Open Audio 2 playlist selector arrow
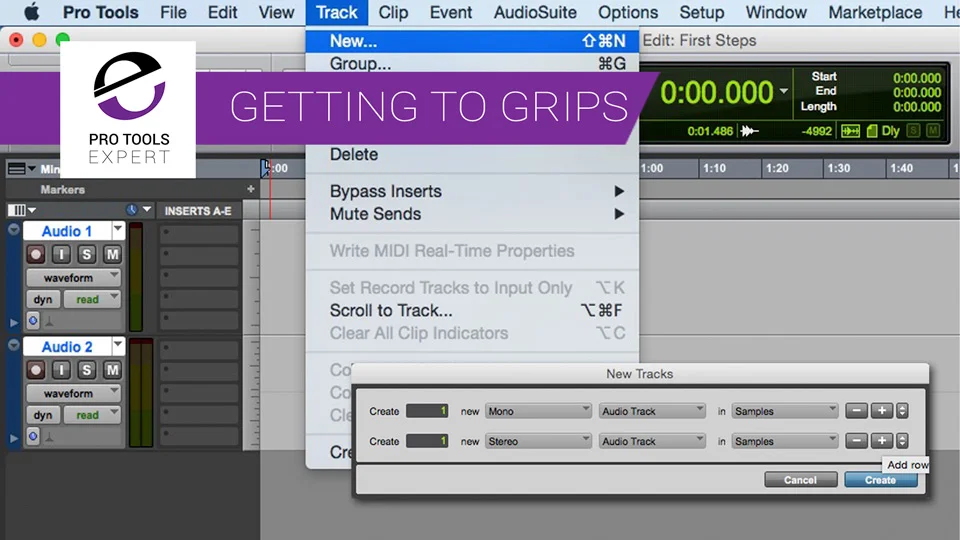Screen dimensions: 960x540 (118, 347)
